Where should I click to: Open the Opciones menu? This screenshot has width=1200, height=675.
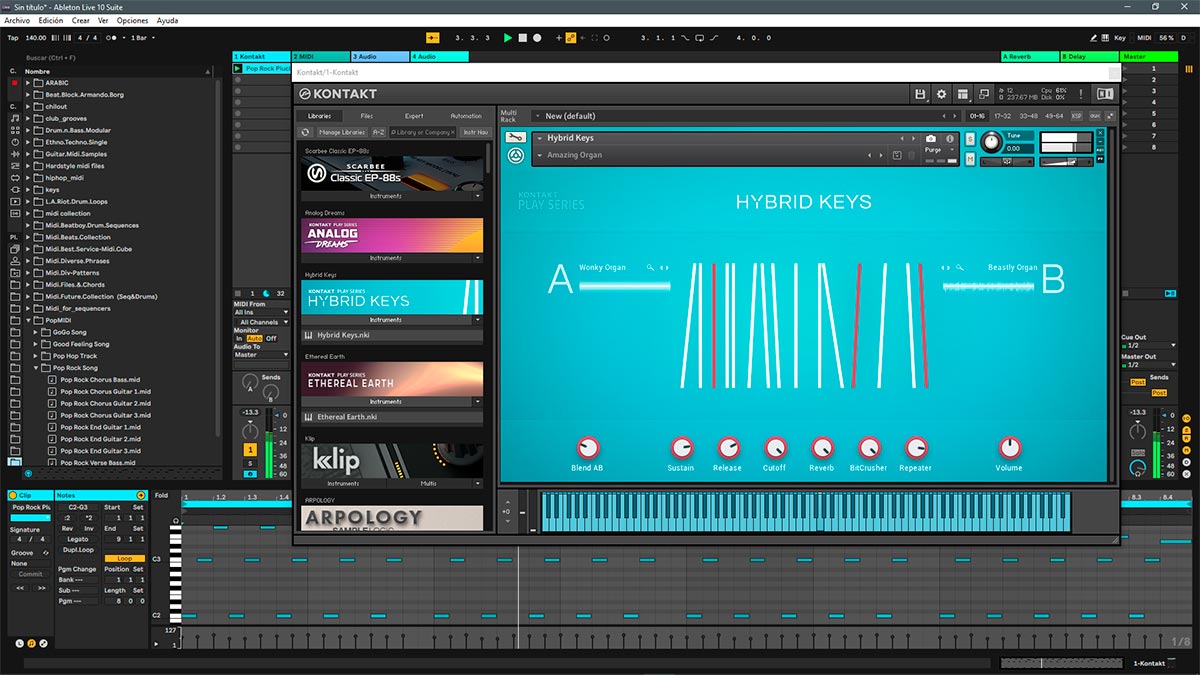[x=132, y=20]
